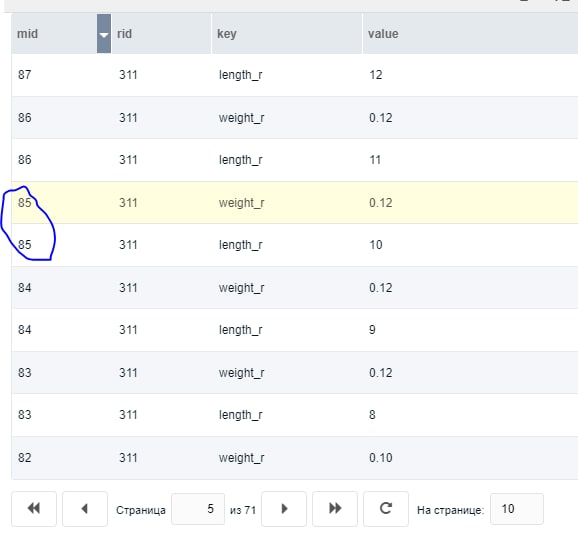This screenshot has height=543, width=578.
Task: Jump to last page of results
Action: 335,509
